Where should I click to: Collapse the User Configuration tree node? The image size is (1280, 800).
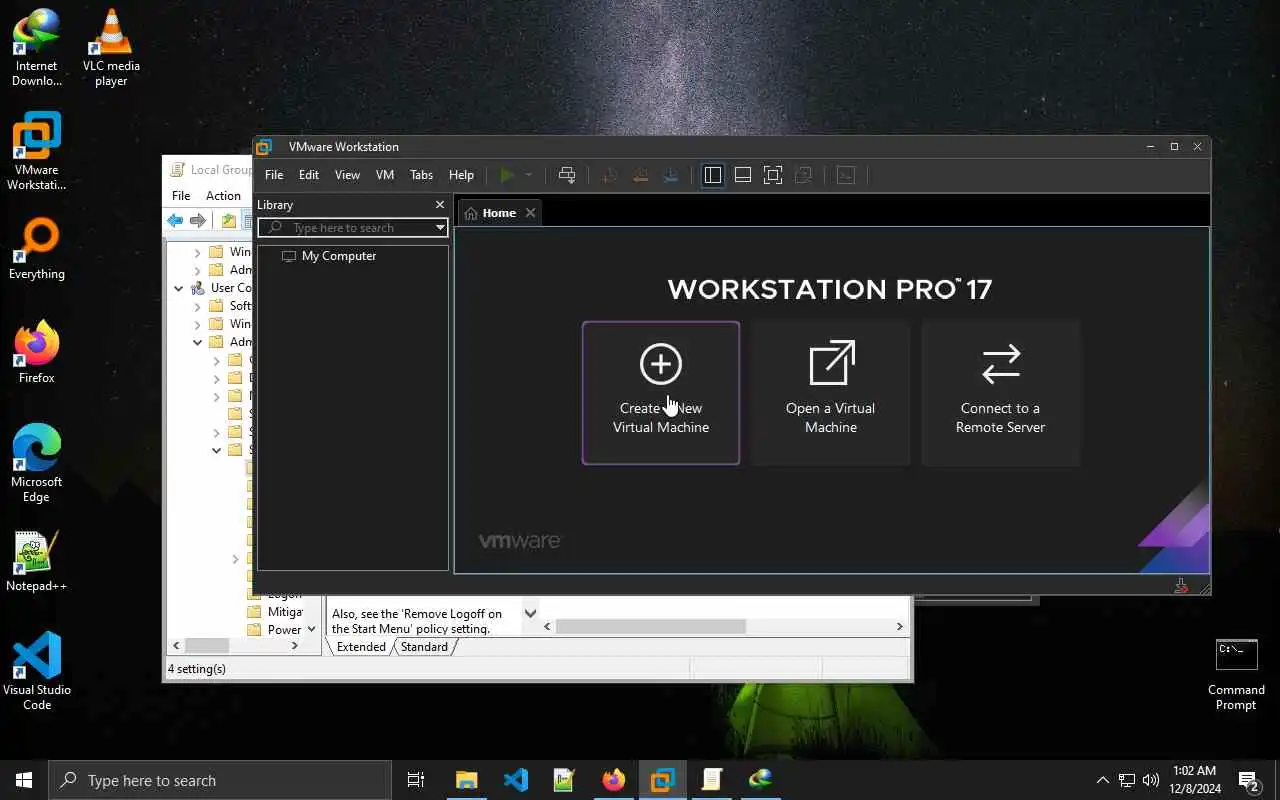tap(178, 288)
